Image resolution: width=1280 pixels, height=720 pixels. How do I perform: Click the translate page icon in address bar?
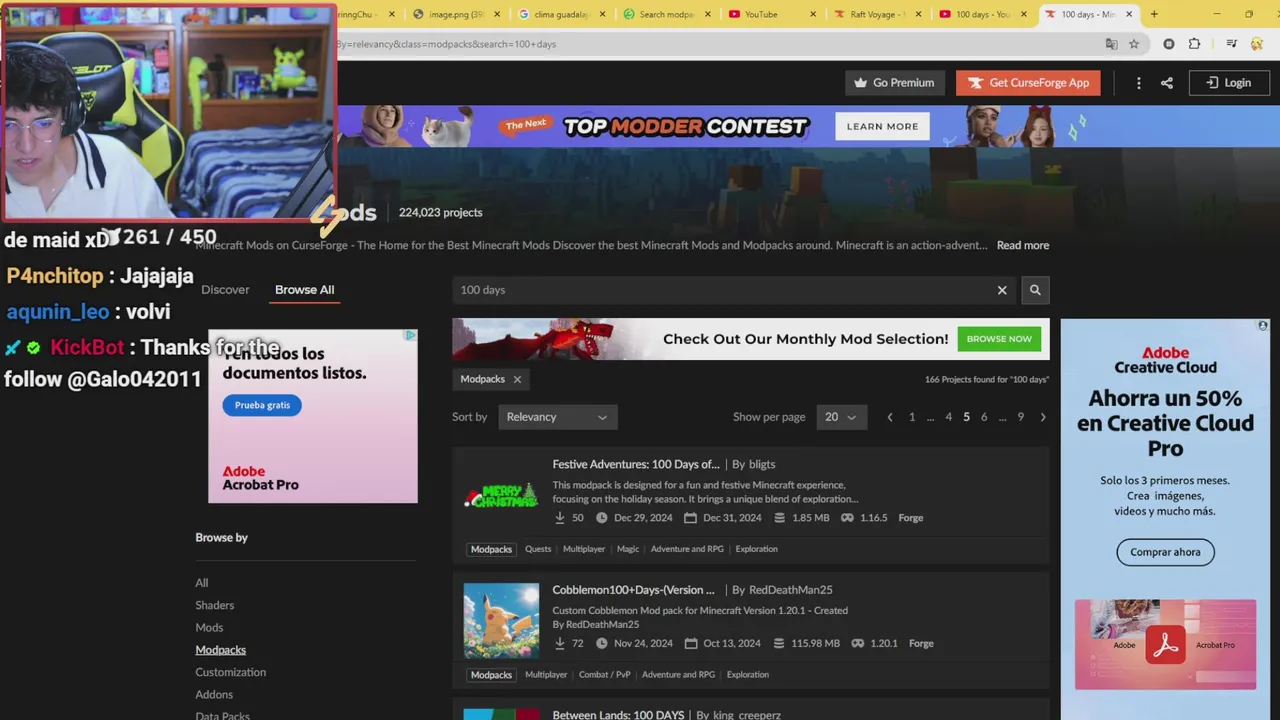coord(1111,44)
